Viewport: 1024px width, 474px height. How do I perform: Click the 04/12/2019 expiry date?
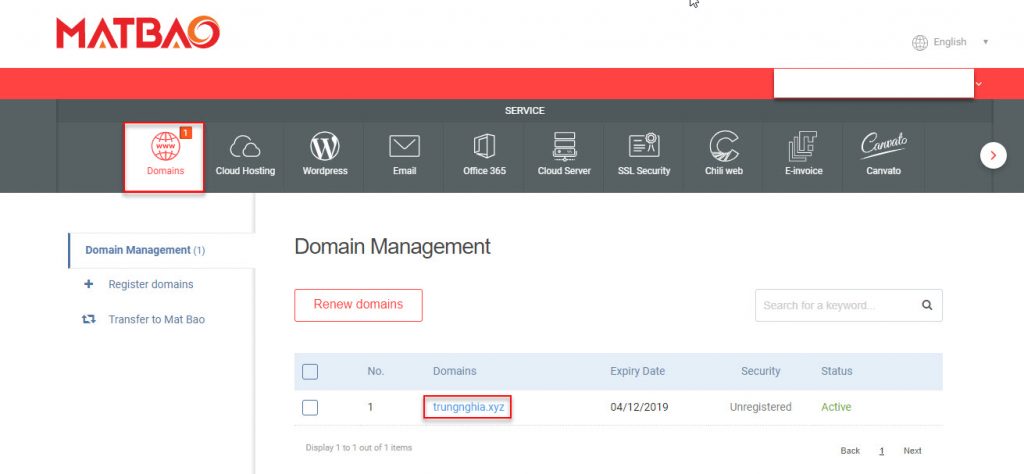pyautogui.click(x=639, y=407)
